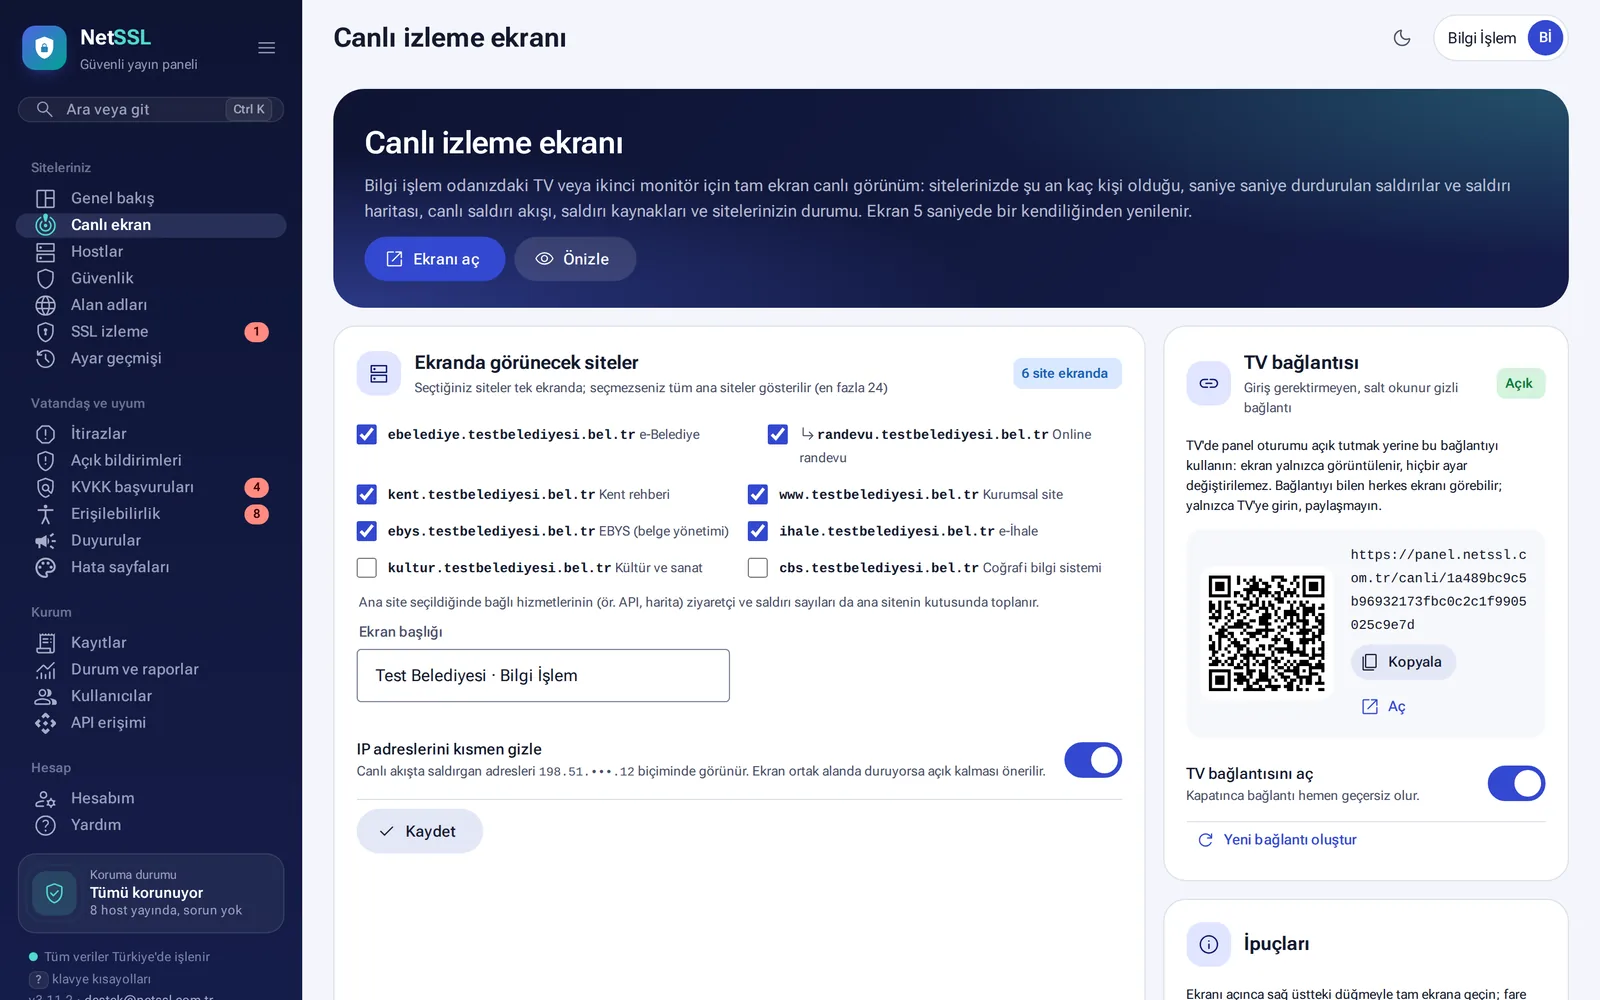Click the API erişimi icon
The image size is (1600, 1000).
coord(45,723)
